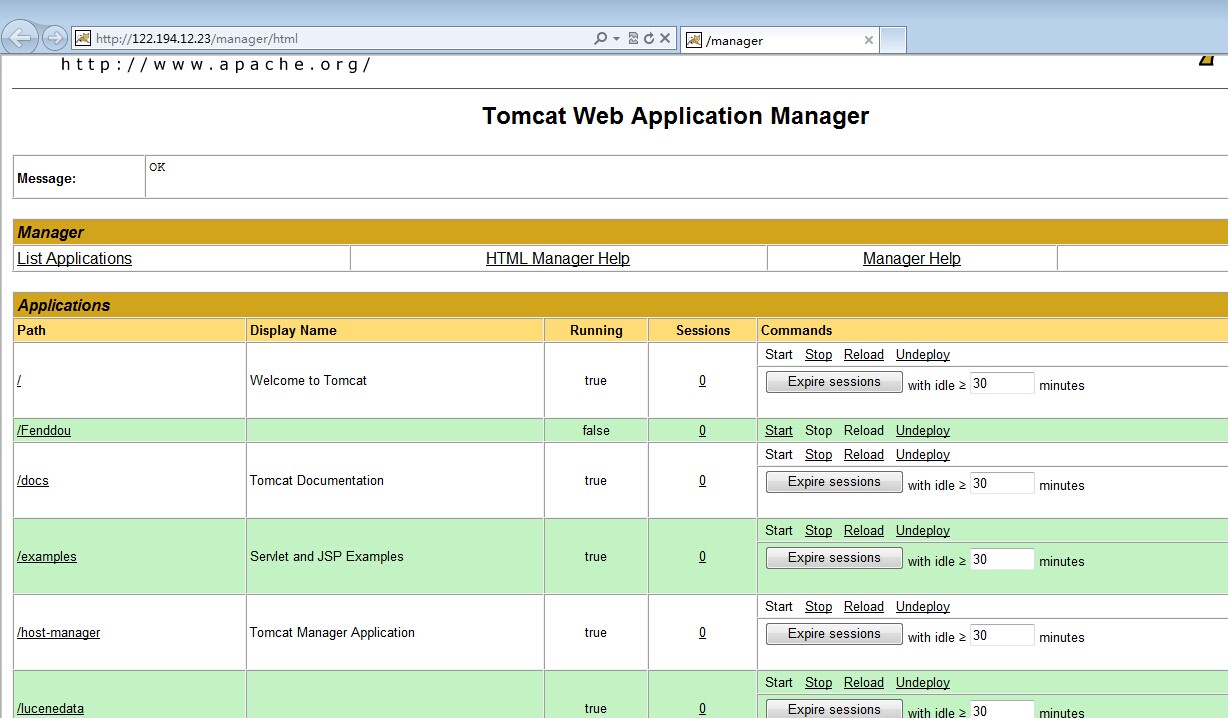
Task: Click Undeploy for the /host-manager application
Action: [x=923, y=606]
